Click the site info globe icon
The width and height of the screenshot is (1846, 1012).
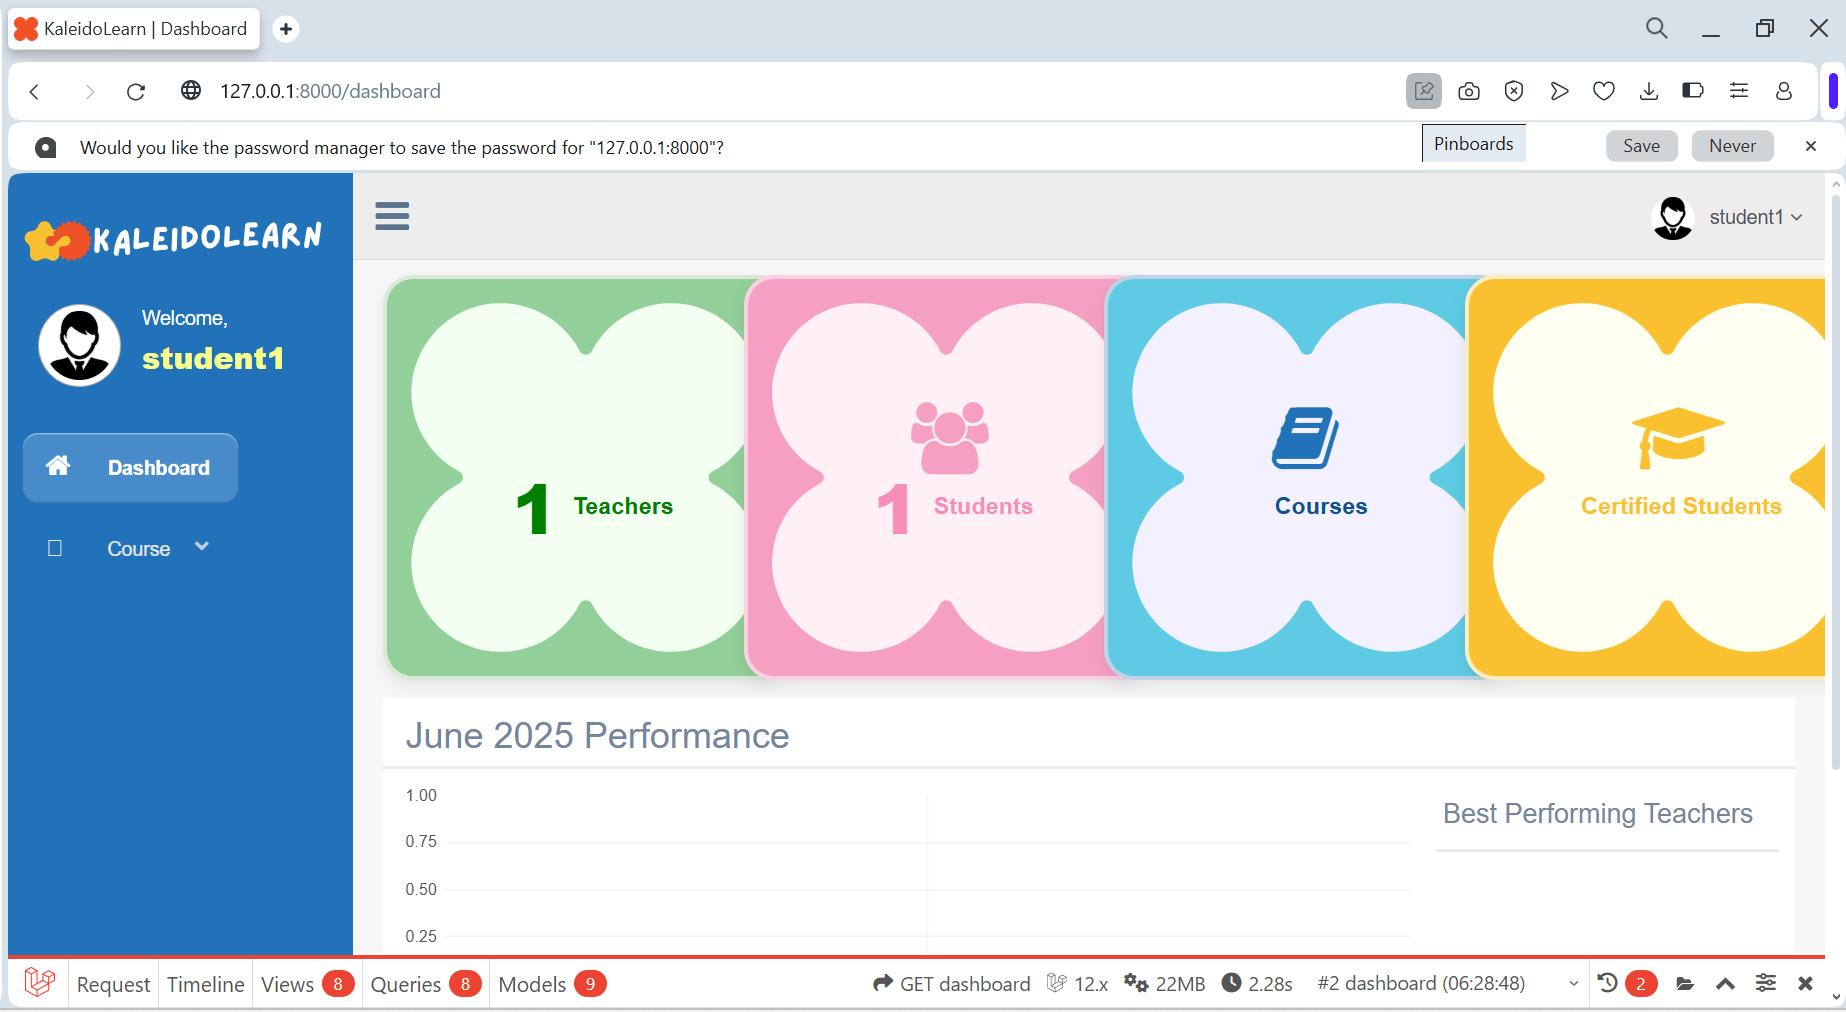click(x=191, y=91)
